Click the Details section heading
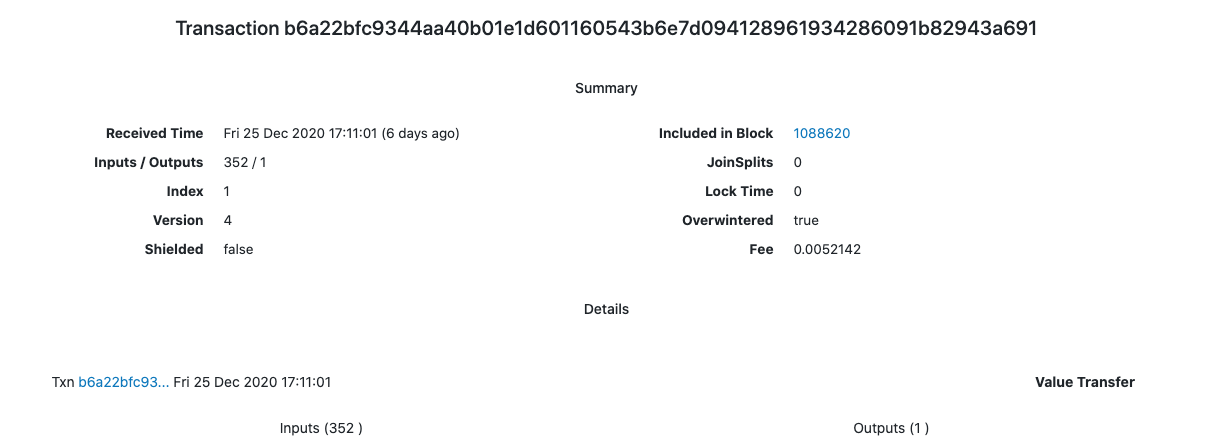The width and height of the screenshot is (1212, 442). pos(606,309)
